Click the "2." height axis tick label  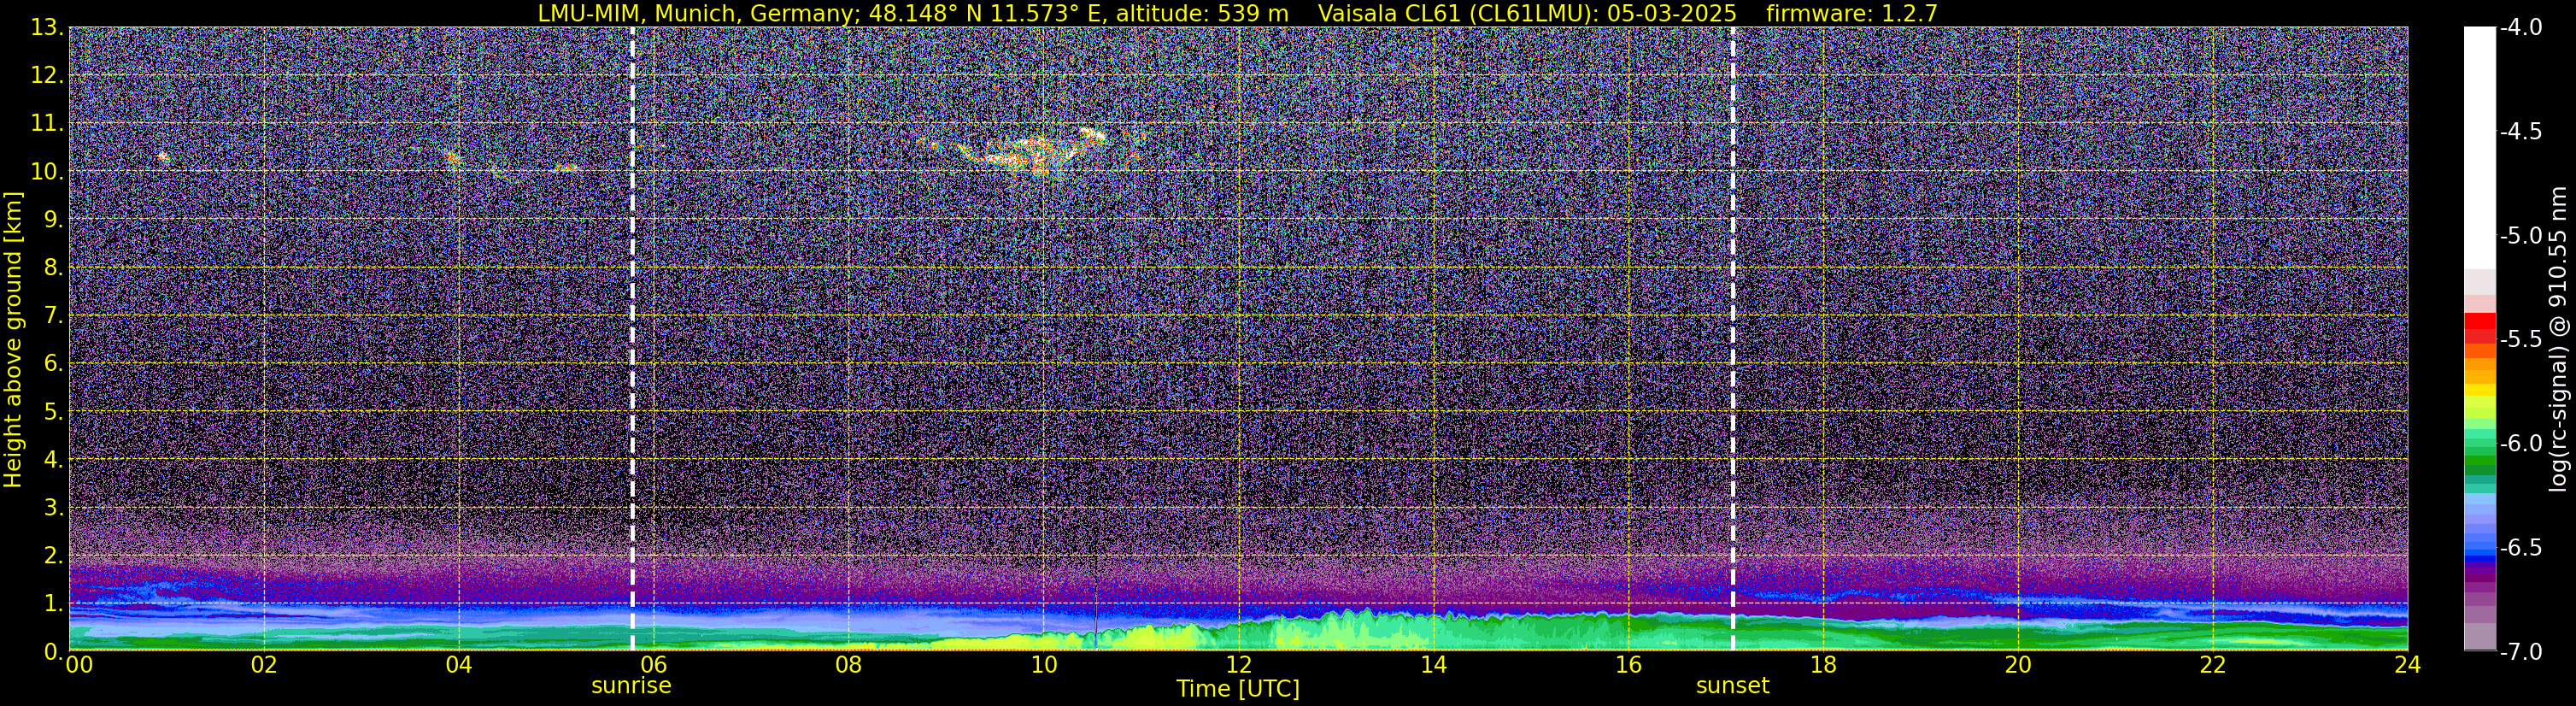(x=53, y=556)
